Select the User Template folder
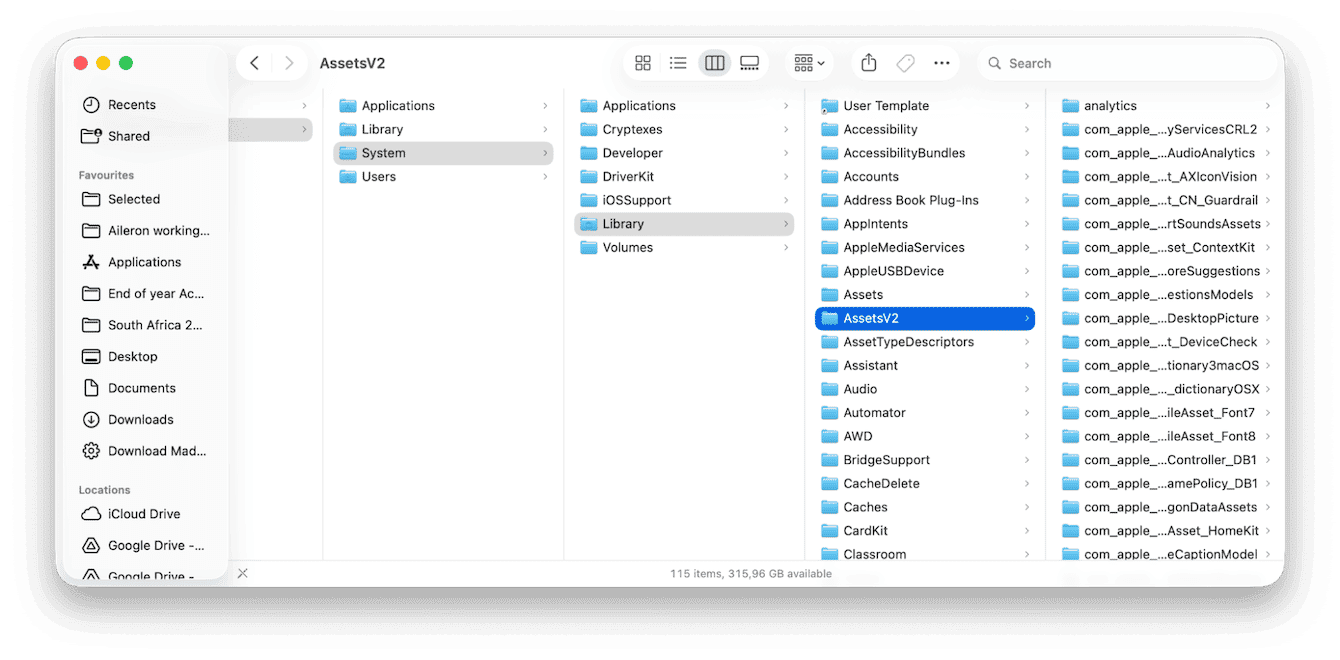The image size is (1340, 660). point(925,106)
